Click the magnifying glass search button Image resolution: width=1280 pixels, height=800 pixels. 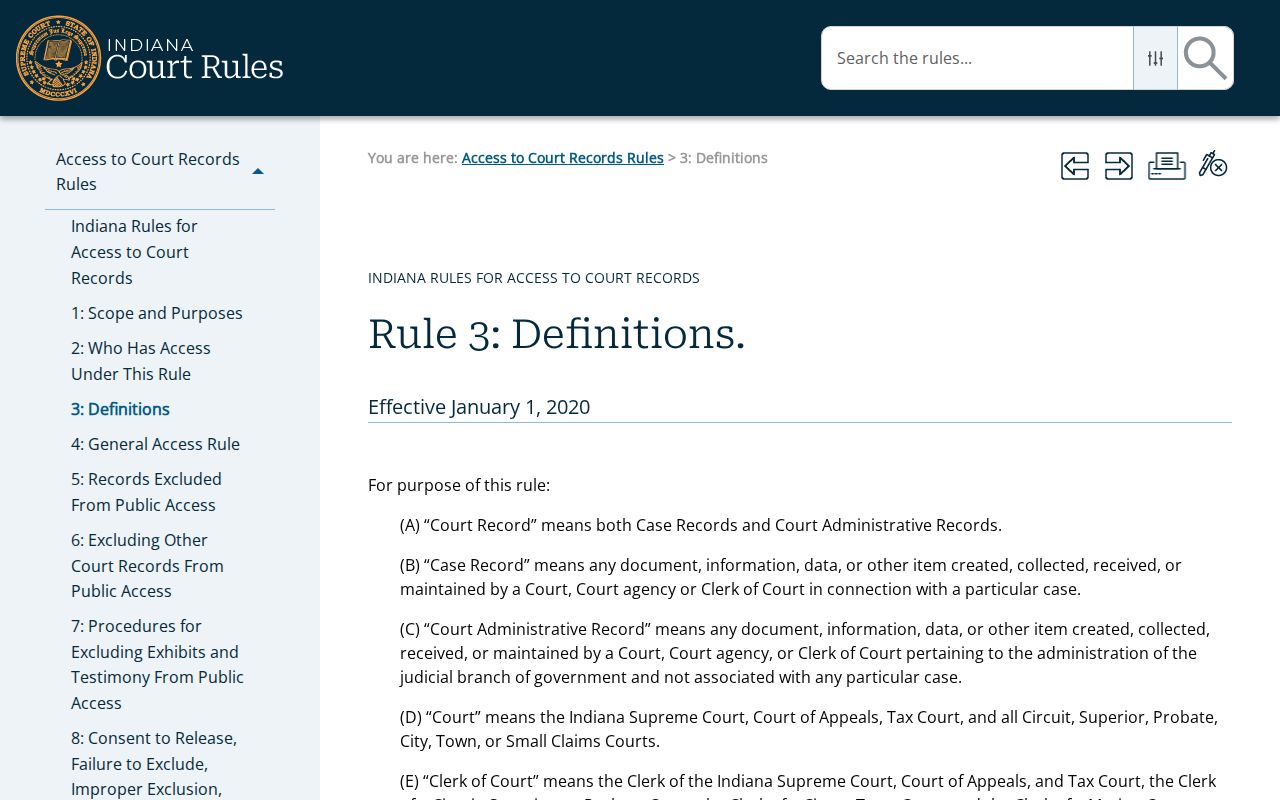(1205, 58)
